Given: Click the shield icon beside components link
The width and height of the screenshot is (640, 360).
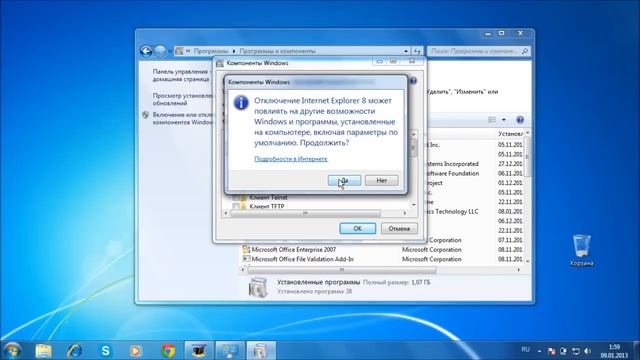Looking at the screenshot, I should (146, 115).
